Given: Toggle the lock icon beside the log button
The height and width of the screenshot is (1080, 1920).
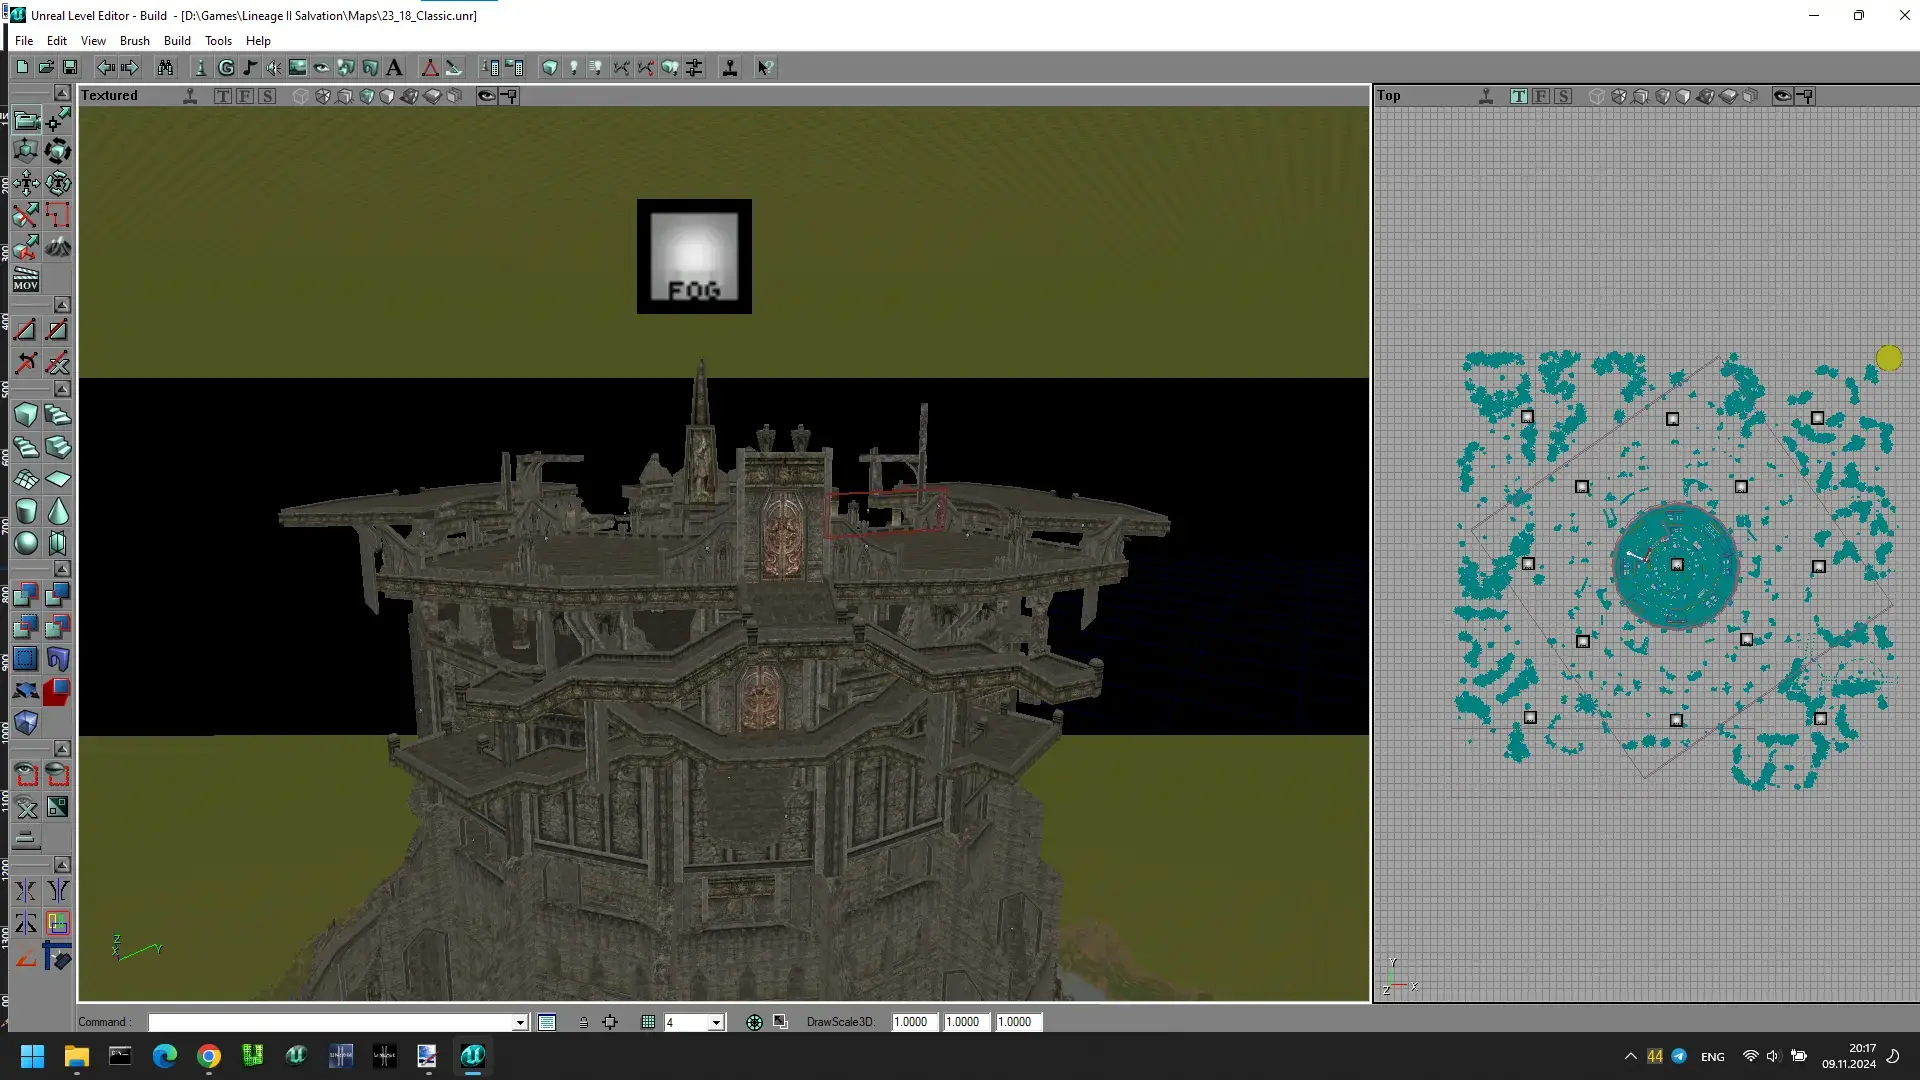Looking at the screenshot, I should click(583, 1022).
